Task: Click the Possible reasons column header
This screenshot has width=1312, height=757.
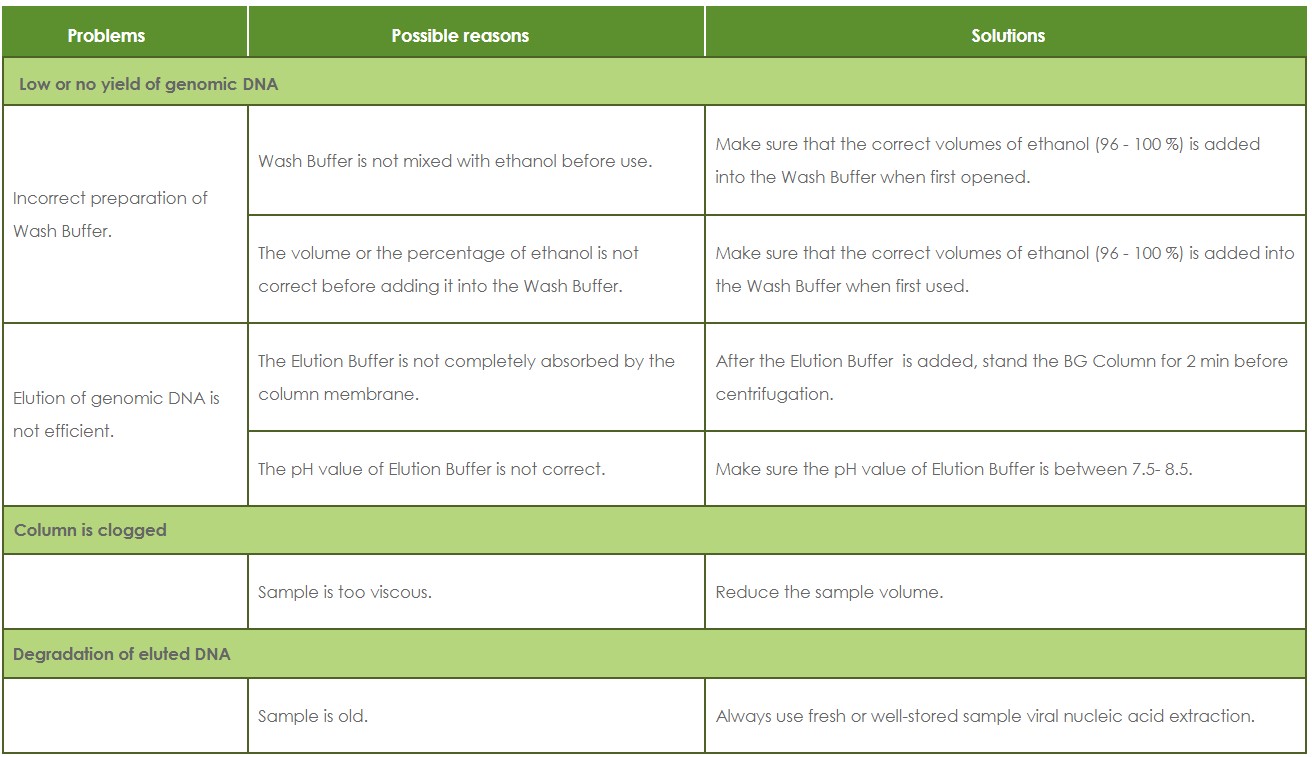Action: 460,36
